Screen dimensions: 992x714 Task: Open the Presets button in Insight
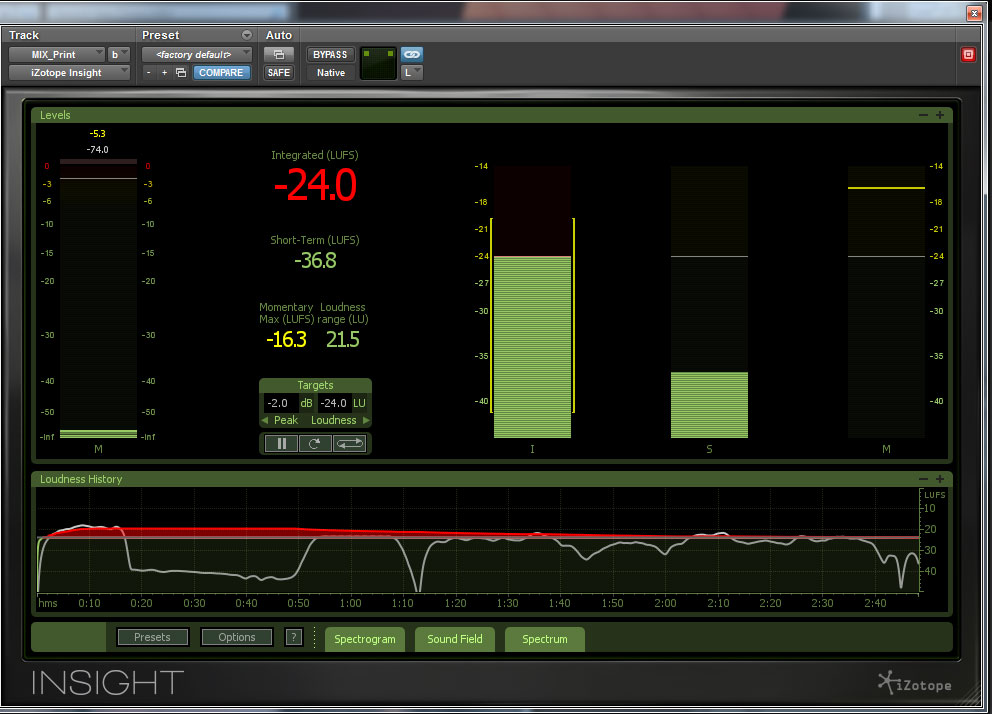coord(152,637)
